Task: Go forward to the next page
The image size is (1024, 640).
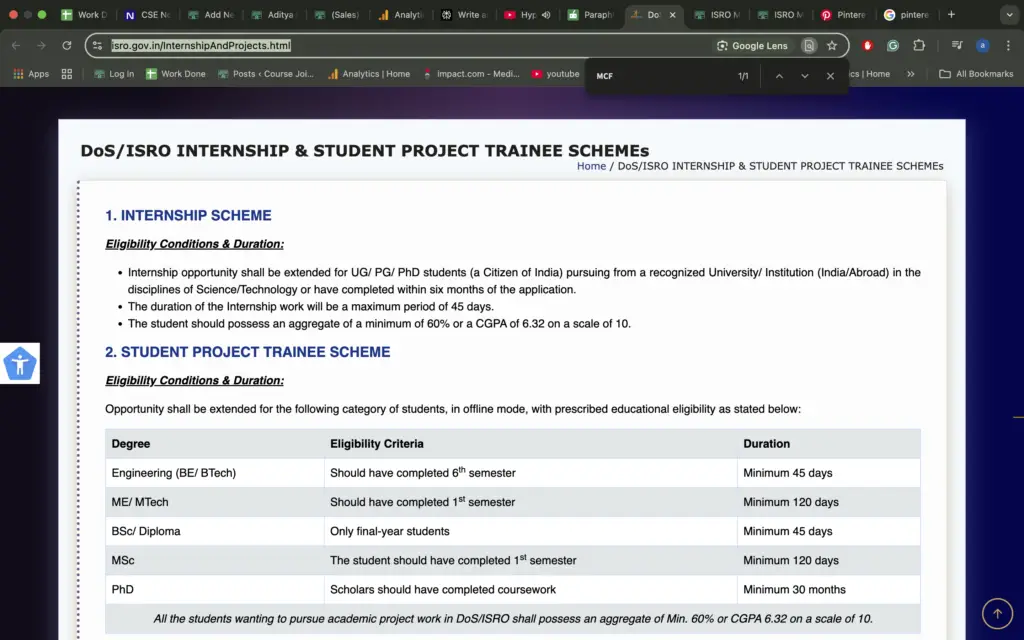Action: pyautogui.click(x=41, y=46)
